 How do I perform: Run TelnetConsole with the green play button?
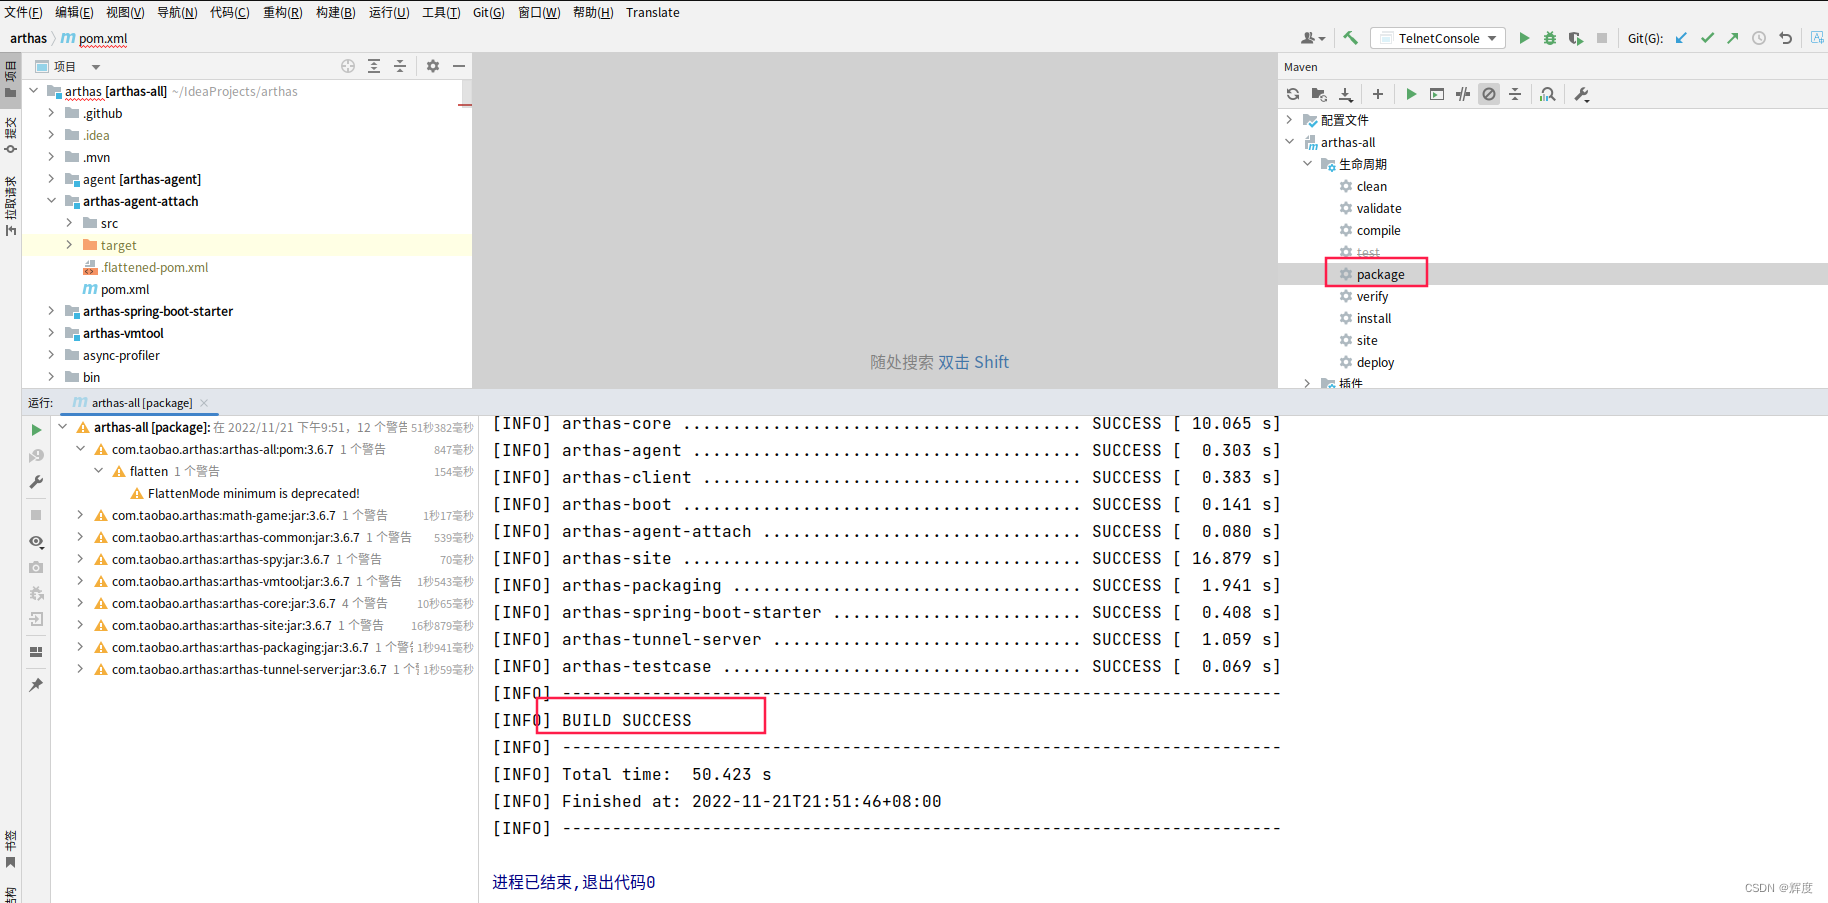point(1524,38)
